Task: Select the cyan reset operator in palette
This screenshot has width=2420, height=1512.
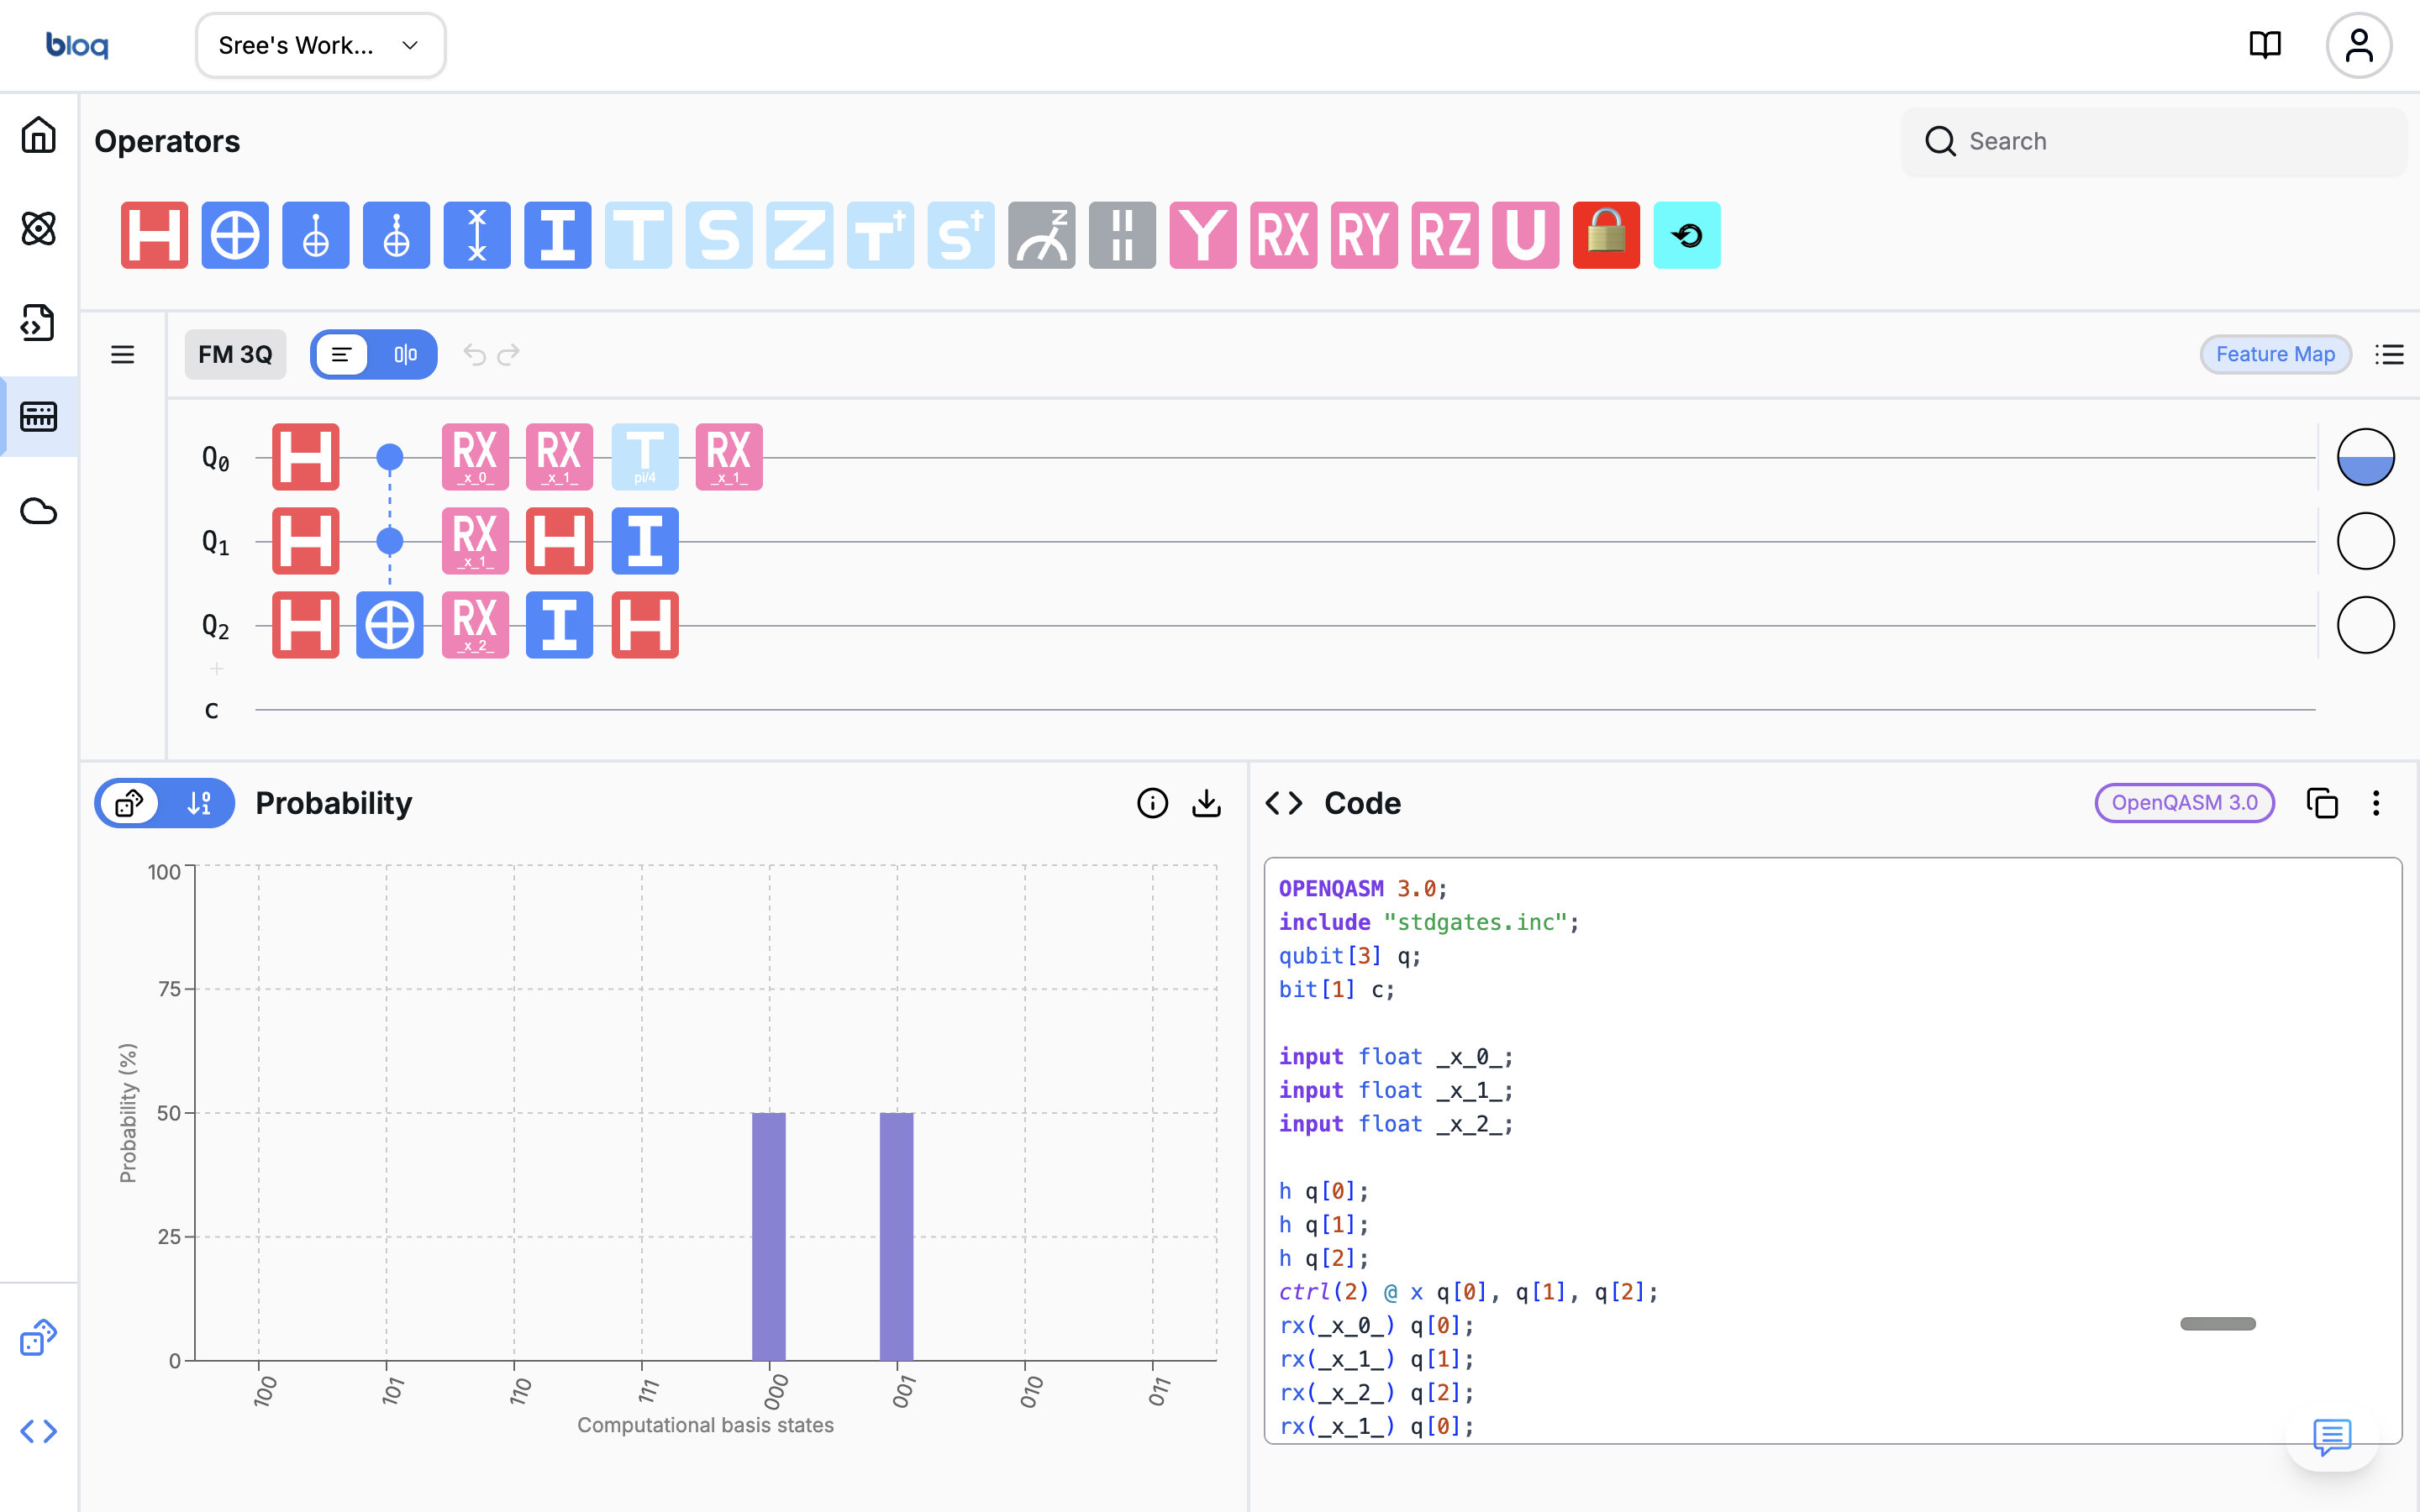Action: tap(1687, 235)
